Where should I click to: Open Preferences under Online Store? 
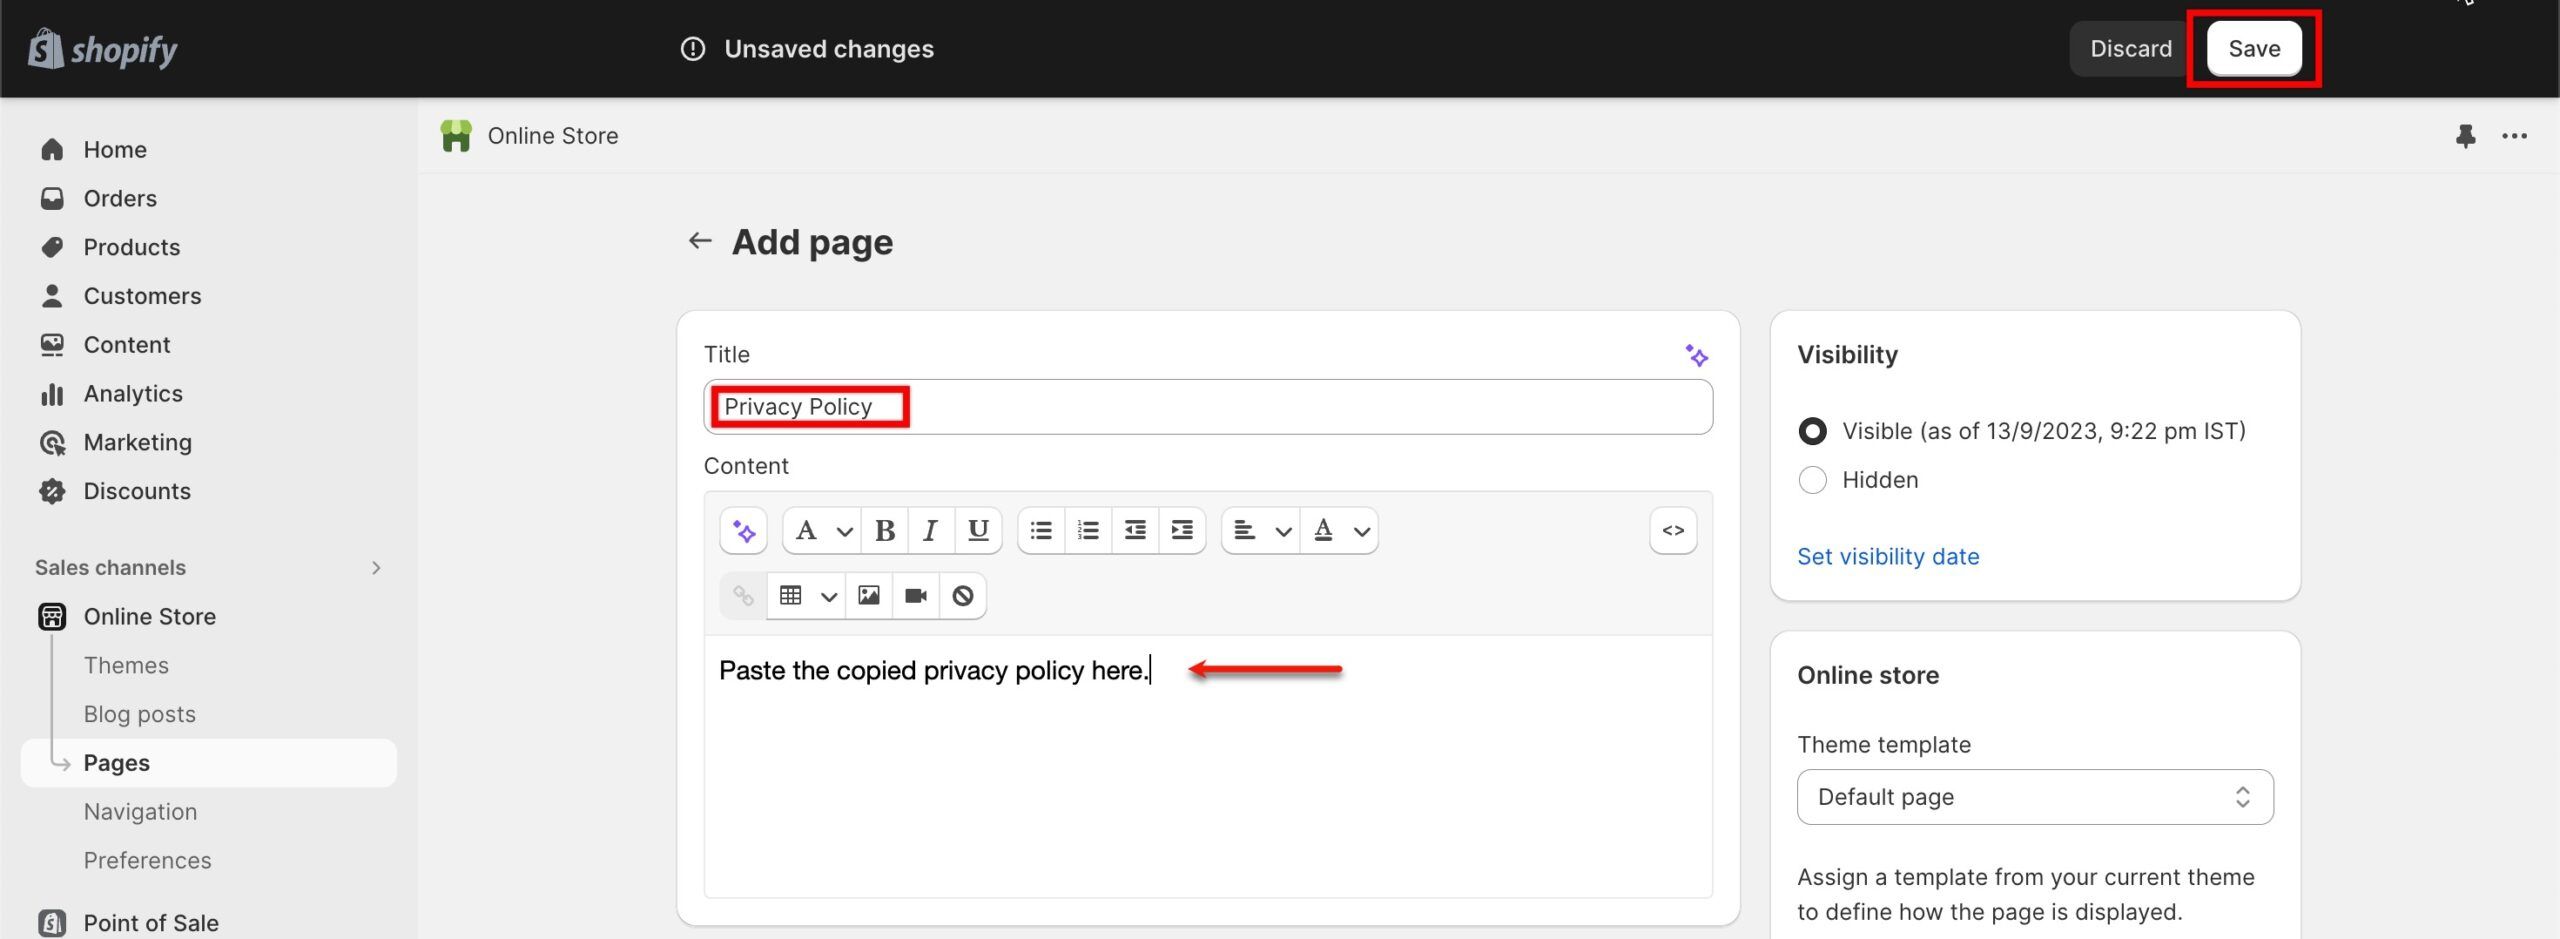[148, 860]
